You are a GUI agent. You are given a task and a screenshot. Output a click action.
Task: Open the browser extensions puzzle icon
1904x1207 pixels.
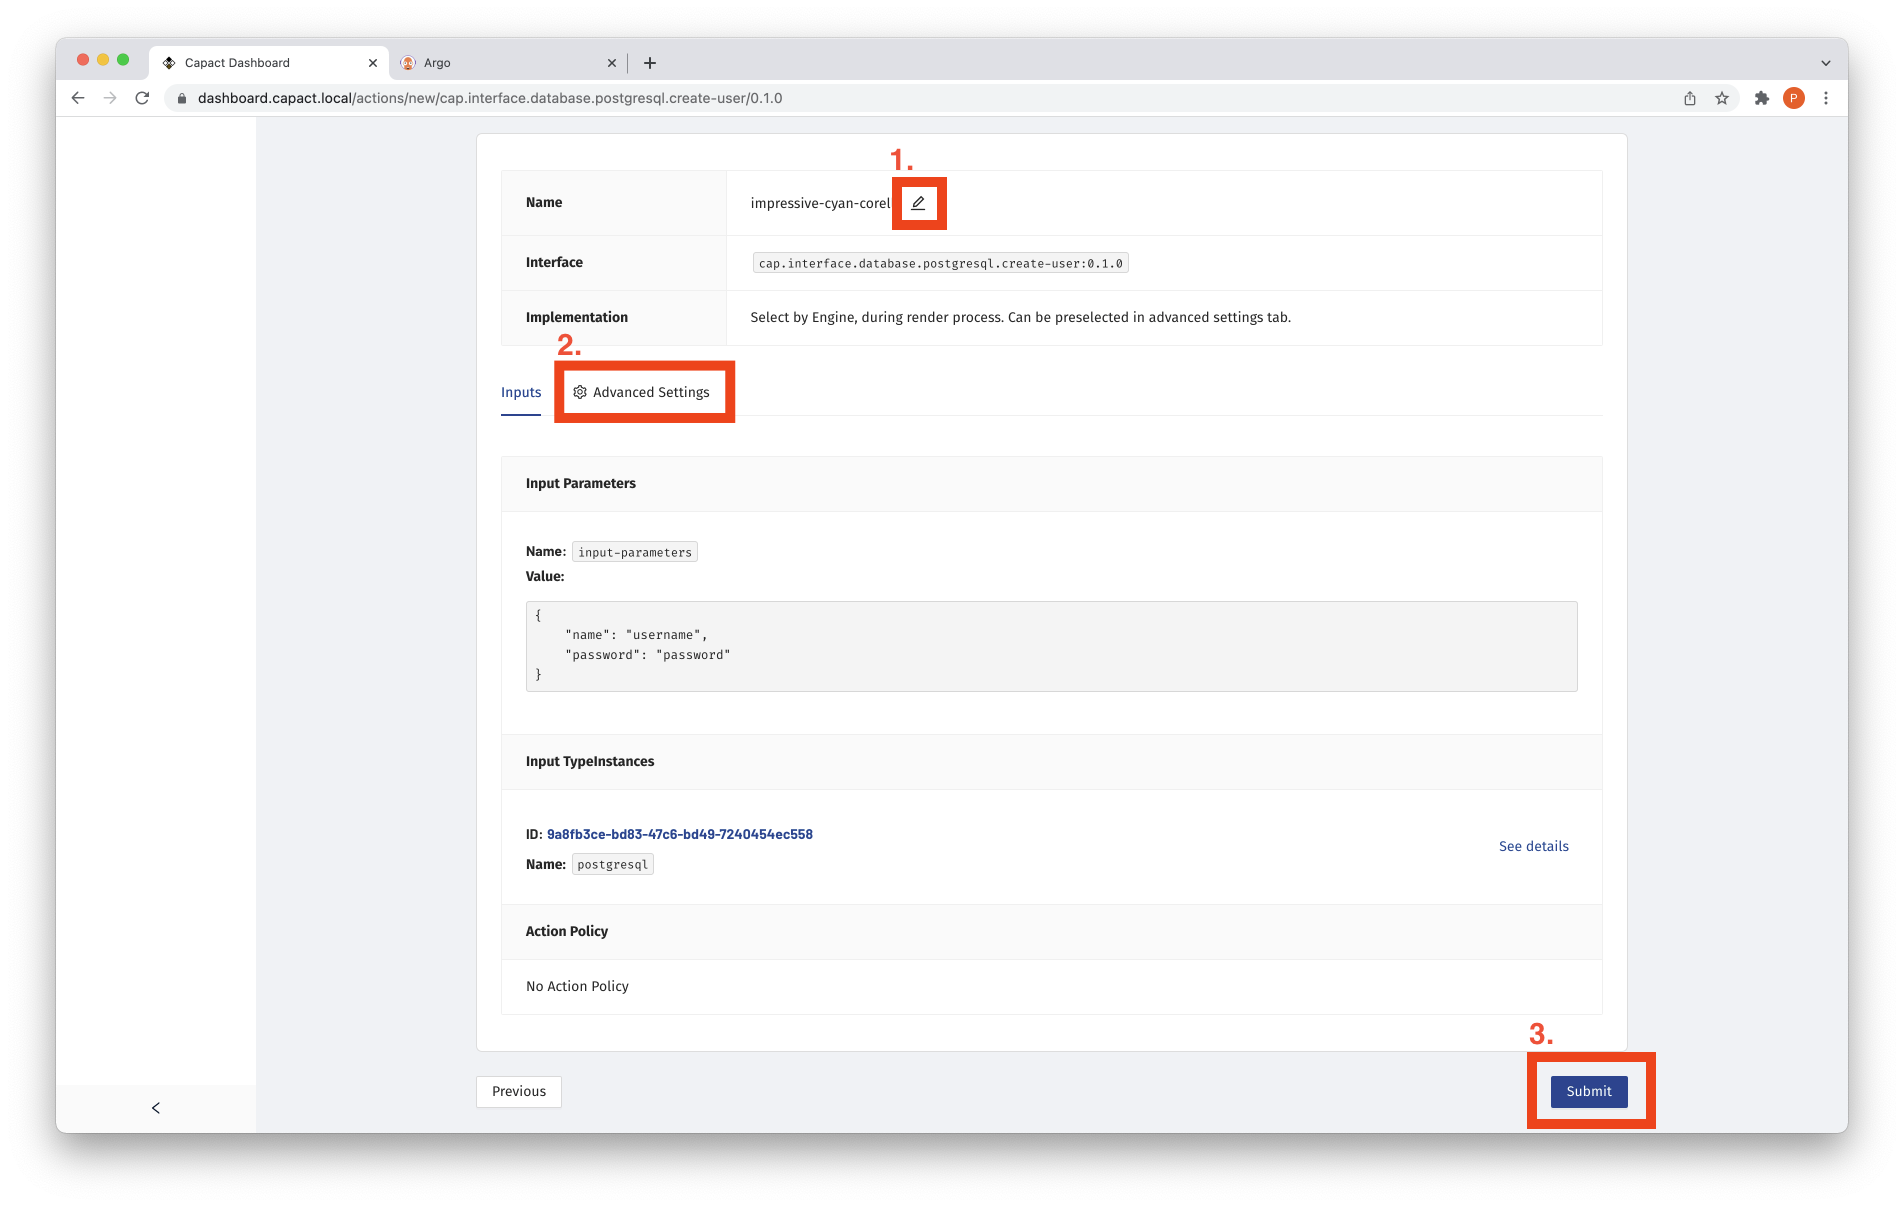tap(1761, 98)
